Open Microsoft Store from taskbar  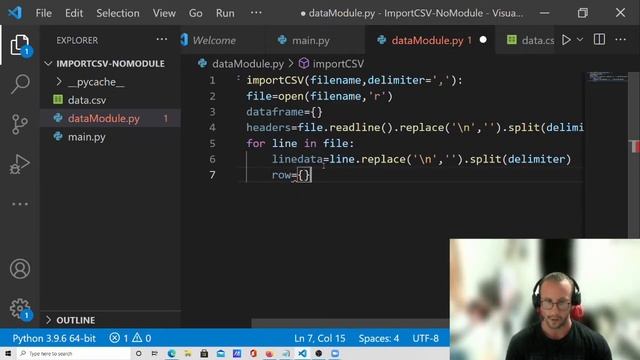pyautogui.click(x=204, y=353)
